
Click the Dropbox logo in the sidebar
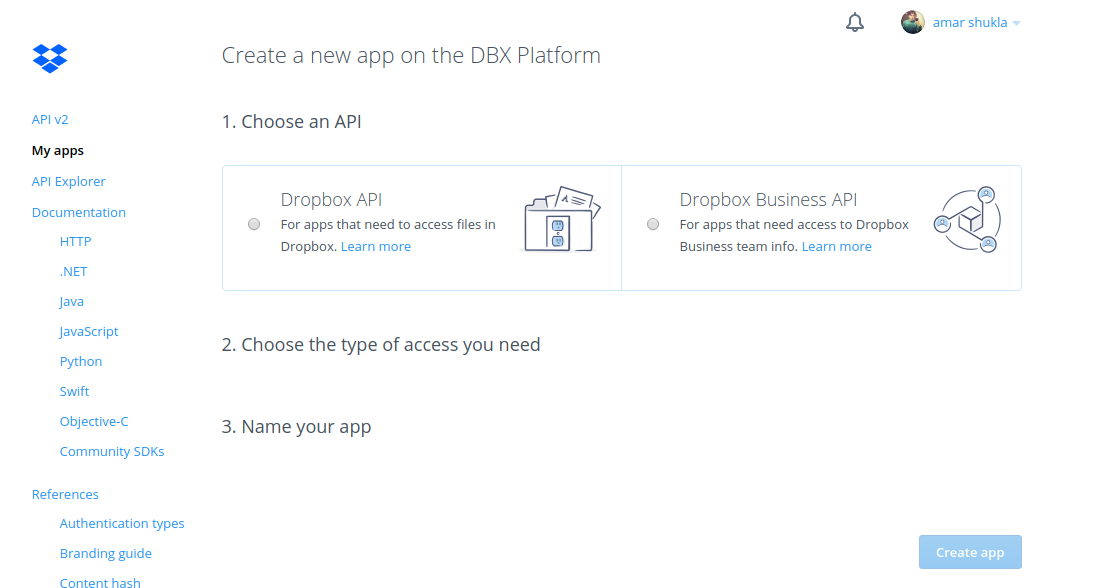click(x=49, y=58)
